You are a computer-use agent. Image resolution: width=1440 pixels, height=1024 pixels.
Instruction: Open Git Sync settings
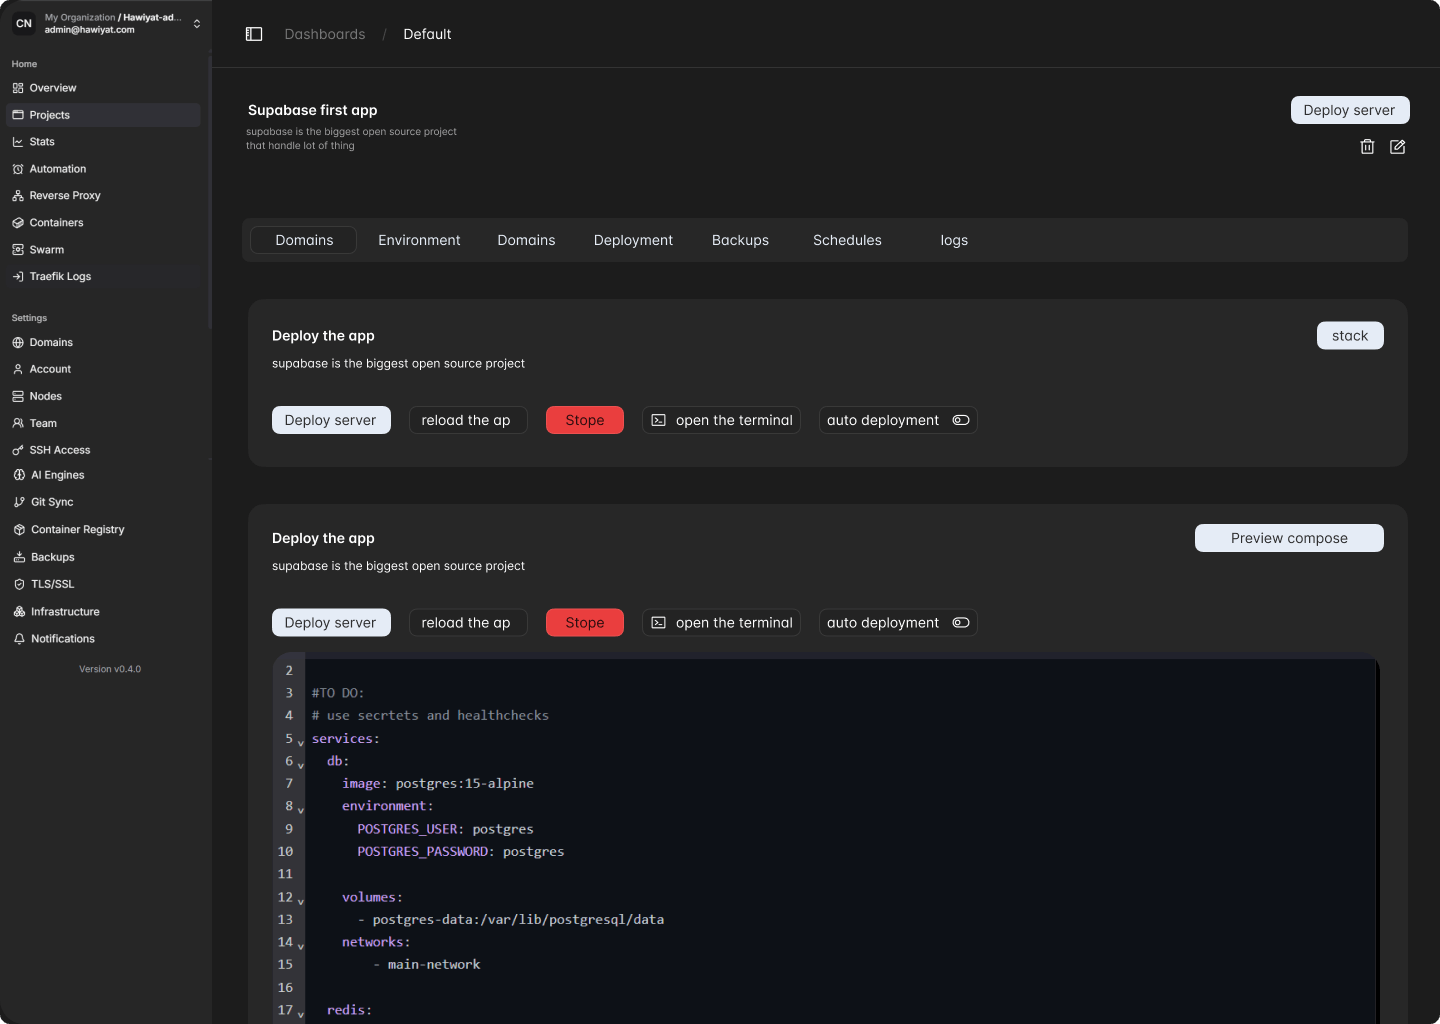point(51,502)
